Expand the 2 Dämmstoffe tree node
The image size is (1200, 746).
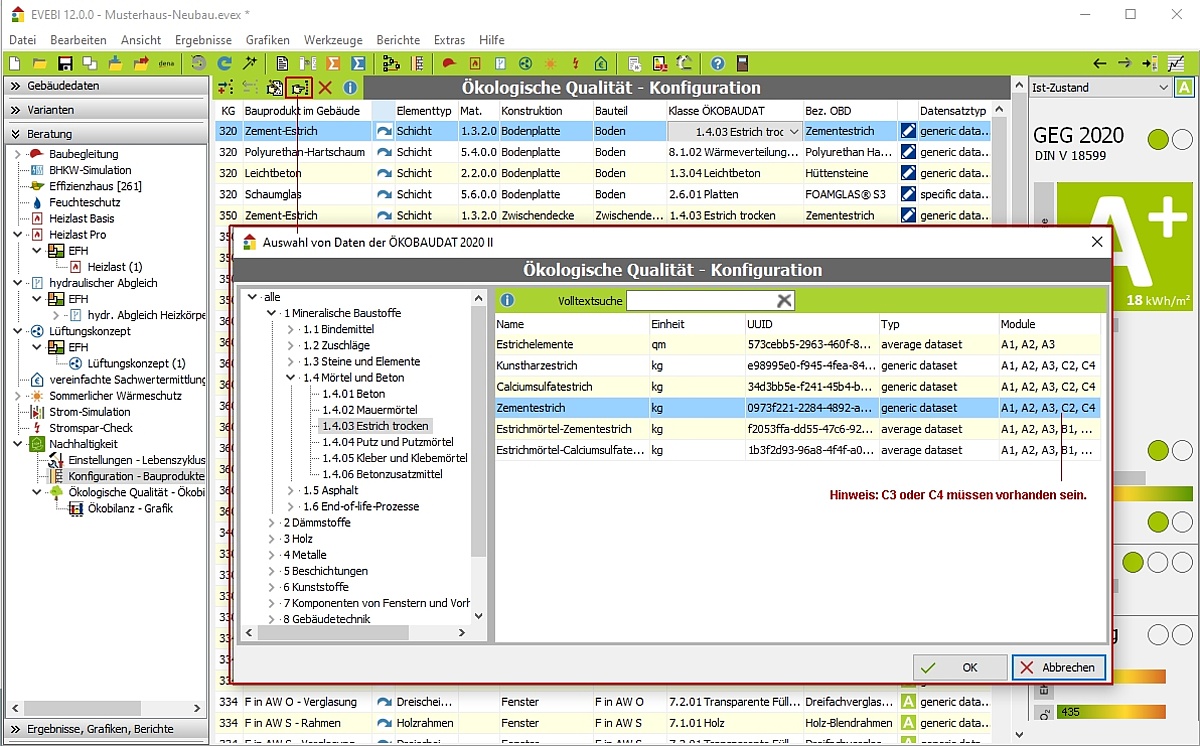(x=271, y=523)
